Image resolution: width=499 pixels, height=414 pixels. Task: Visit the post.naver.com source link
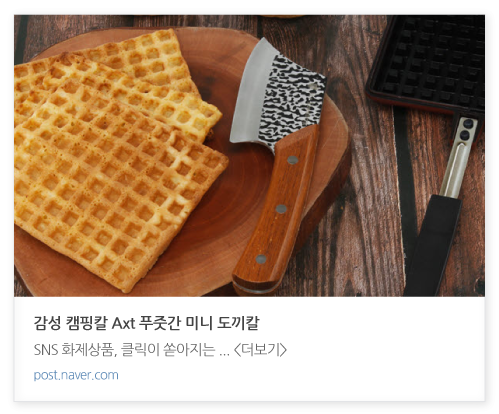tap(76, 375)
